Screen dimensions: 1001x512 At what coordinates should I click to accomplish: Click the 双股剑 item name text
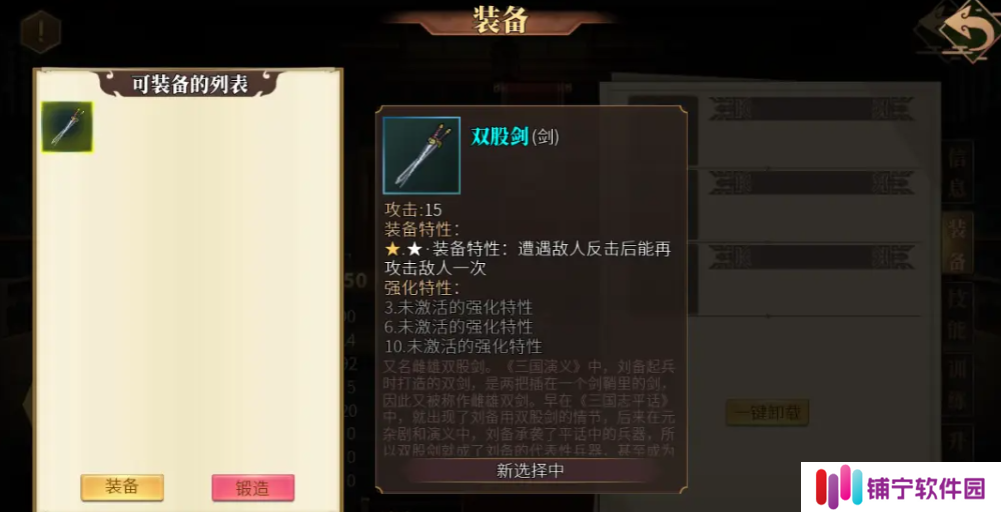tap(500, 136)
